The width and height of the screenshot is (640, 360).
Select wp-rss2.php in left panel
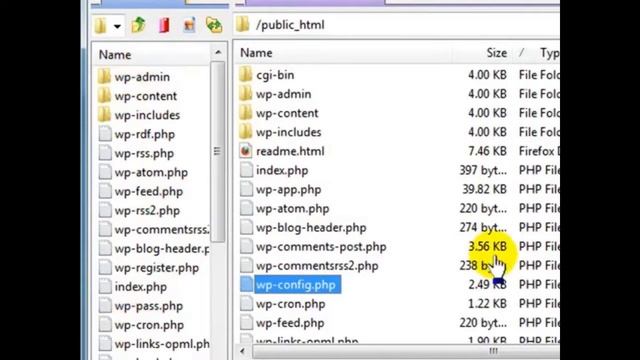(x=147, y=211)
